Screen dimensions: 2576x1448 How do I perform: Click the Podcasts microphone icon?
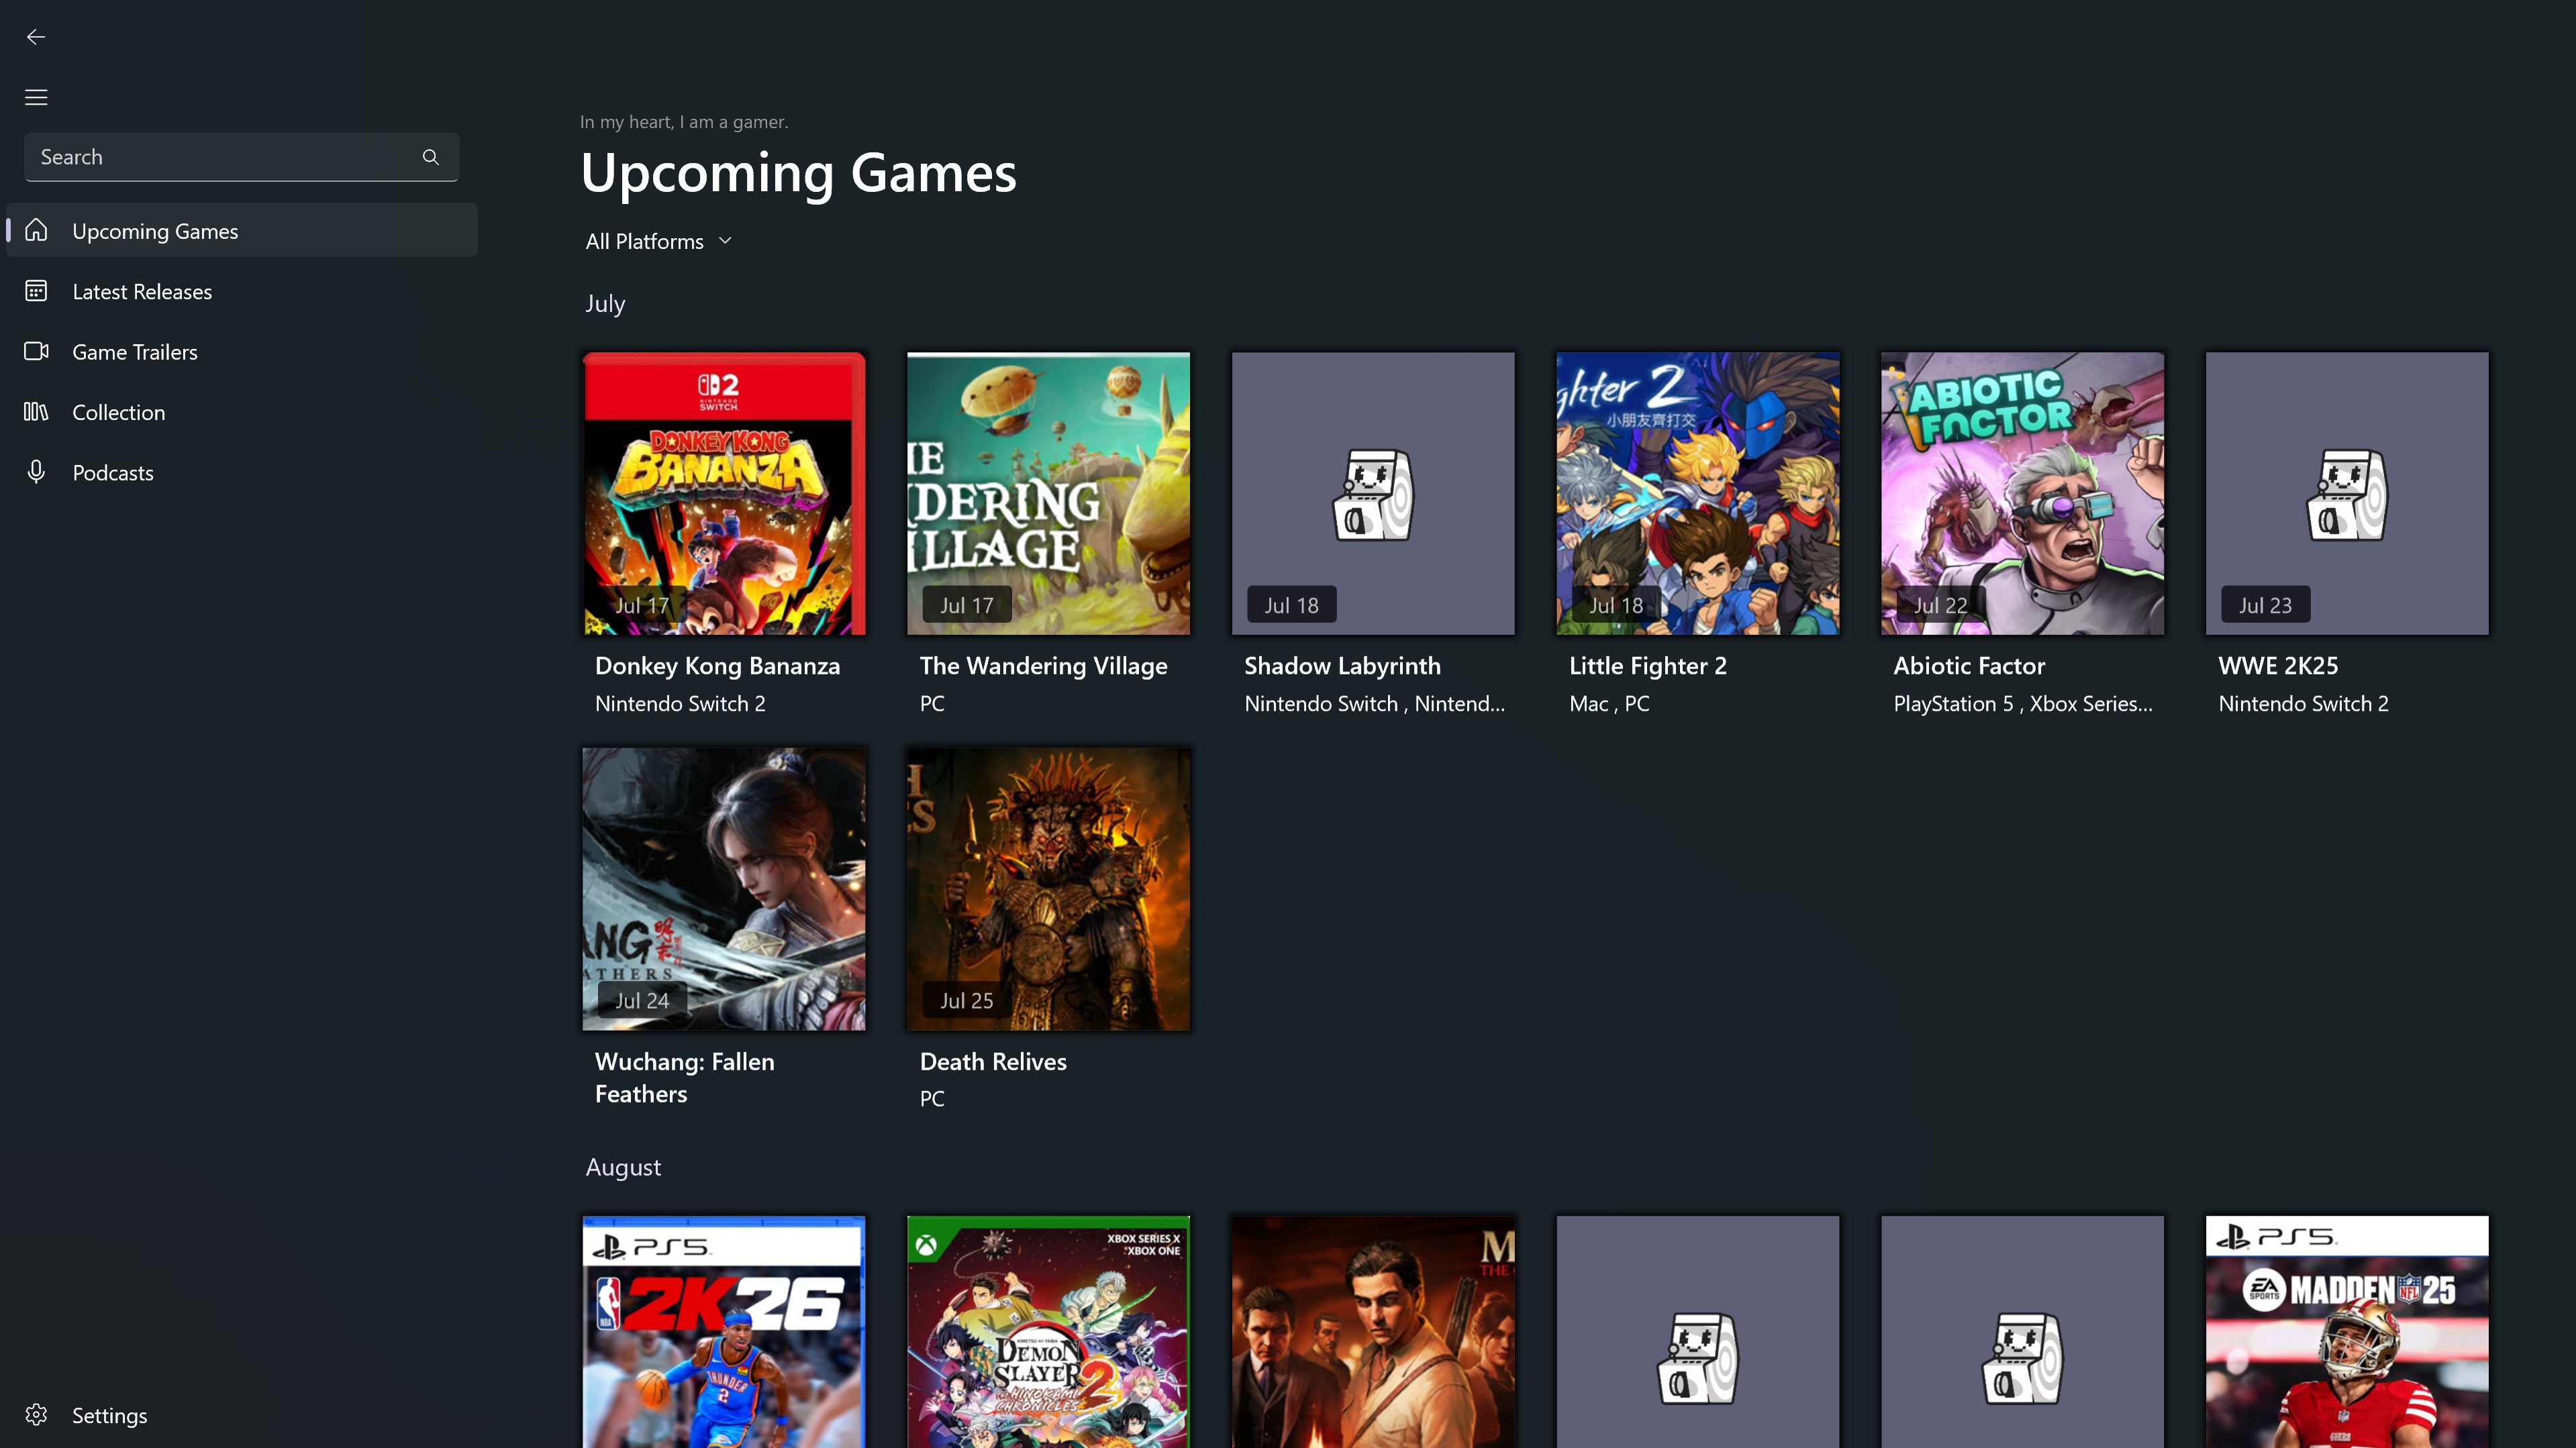[x=36, y=472]
